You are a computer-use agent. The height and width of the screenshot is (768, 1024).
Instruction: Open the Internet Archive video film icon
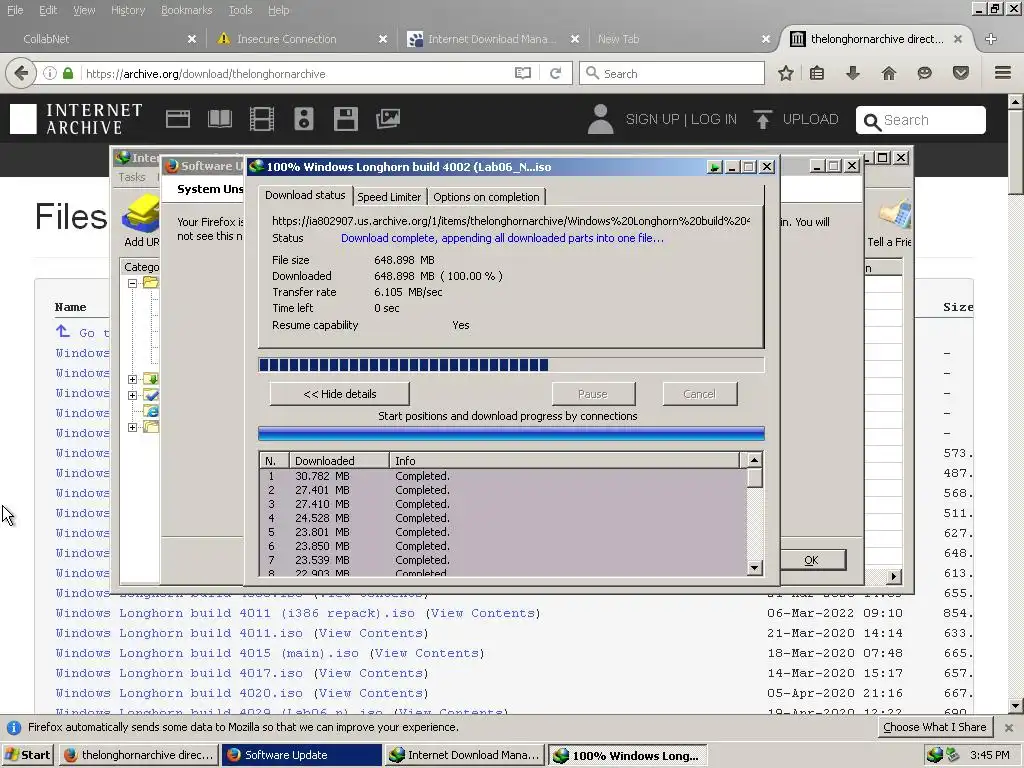[x=262, y=119]
